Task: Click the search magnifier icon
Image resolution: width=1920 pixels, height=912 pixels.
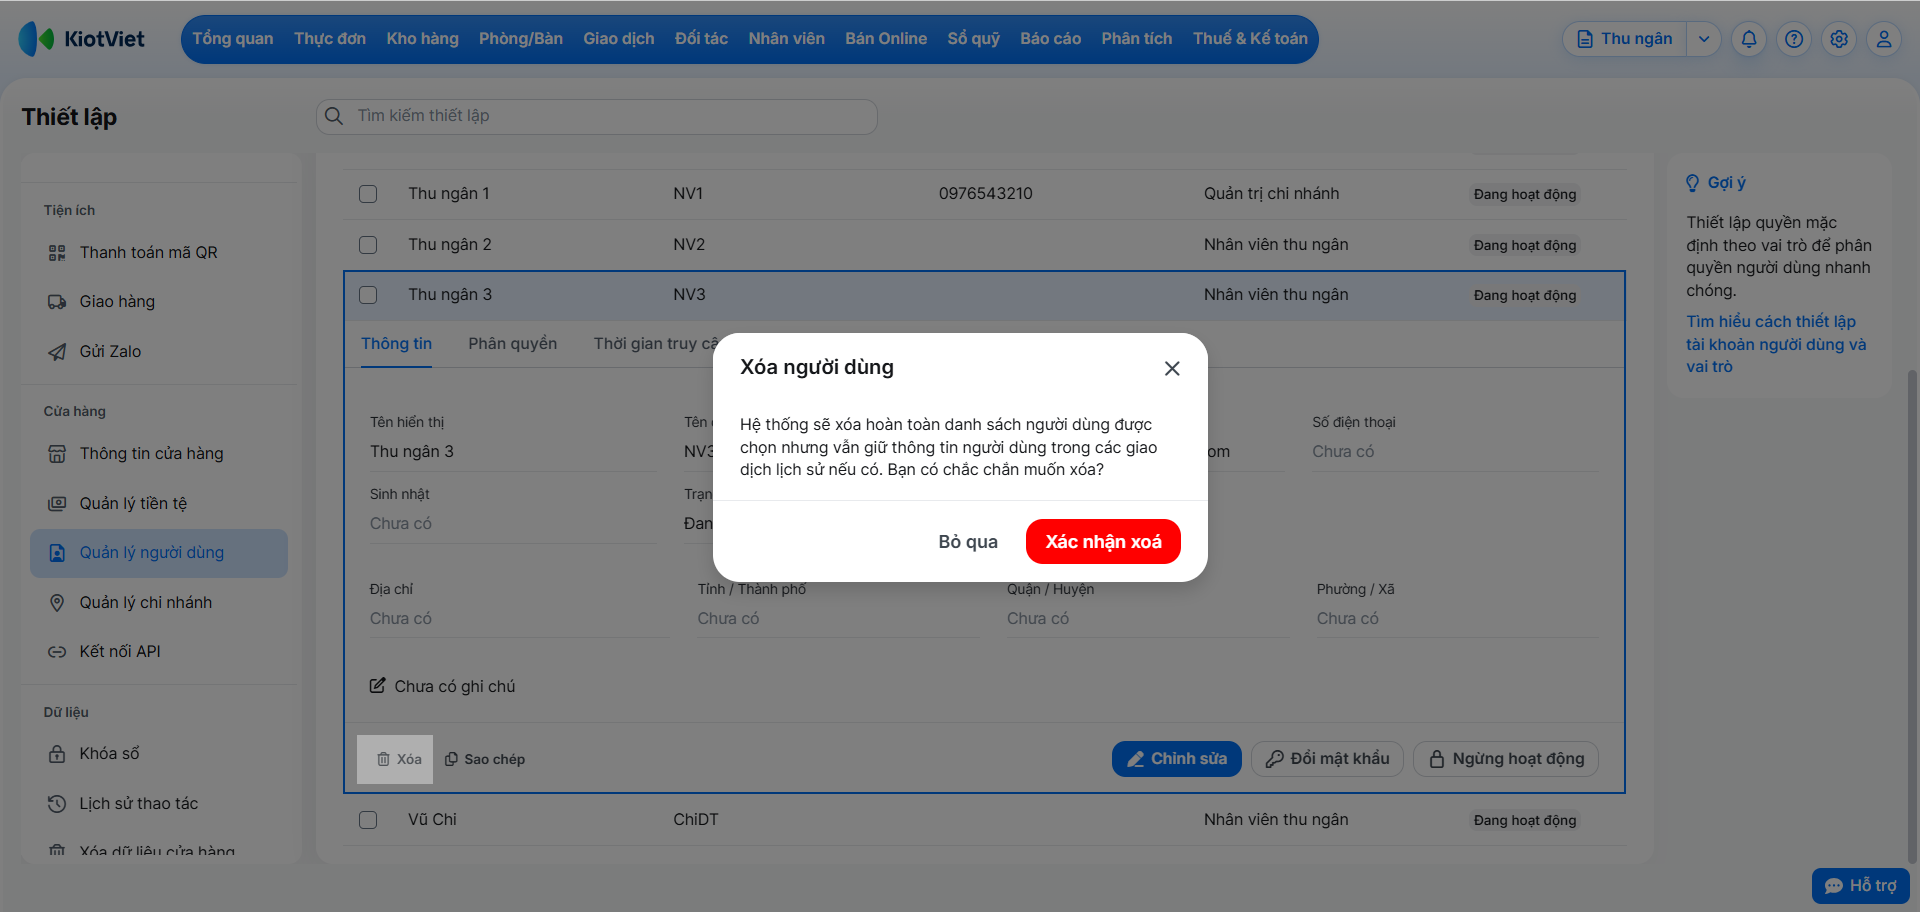Action: [x=334, y=116]
